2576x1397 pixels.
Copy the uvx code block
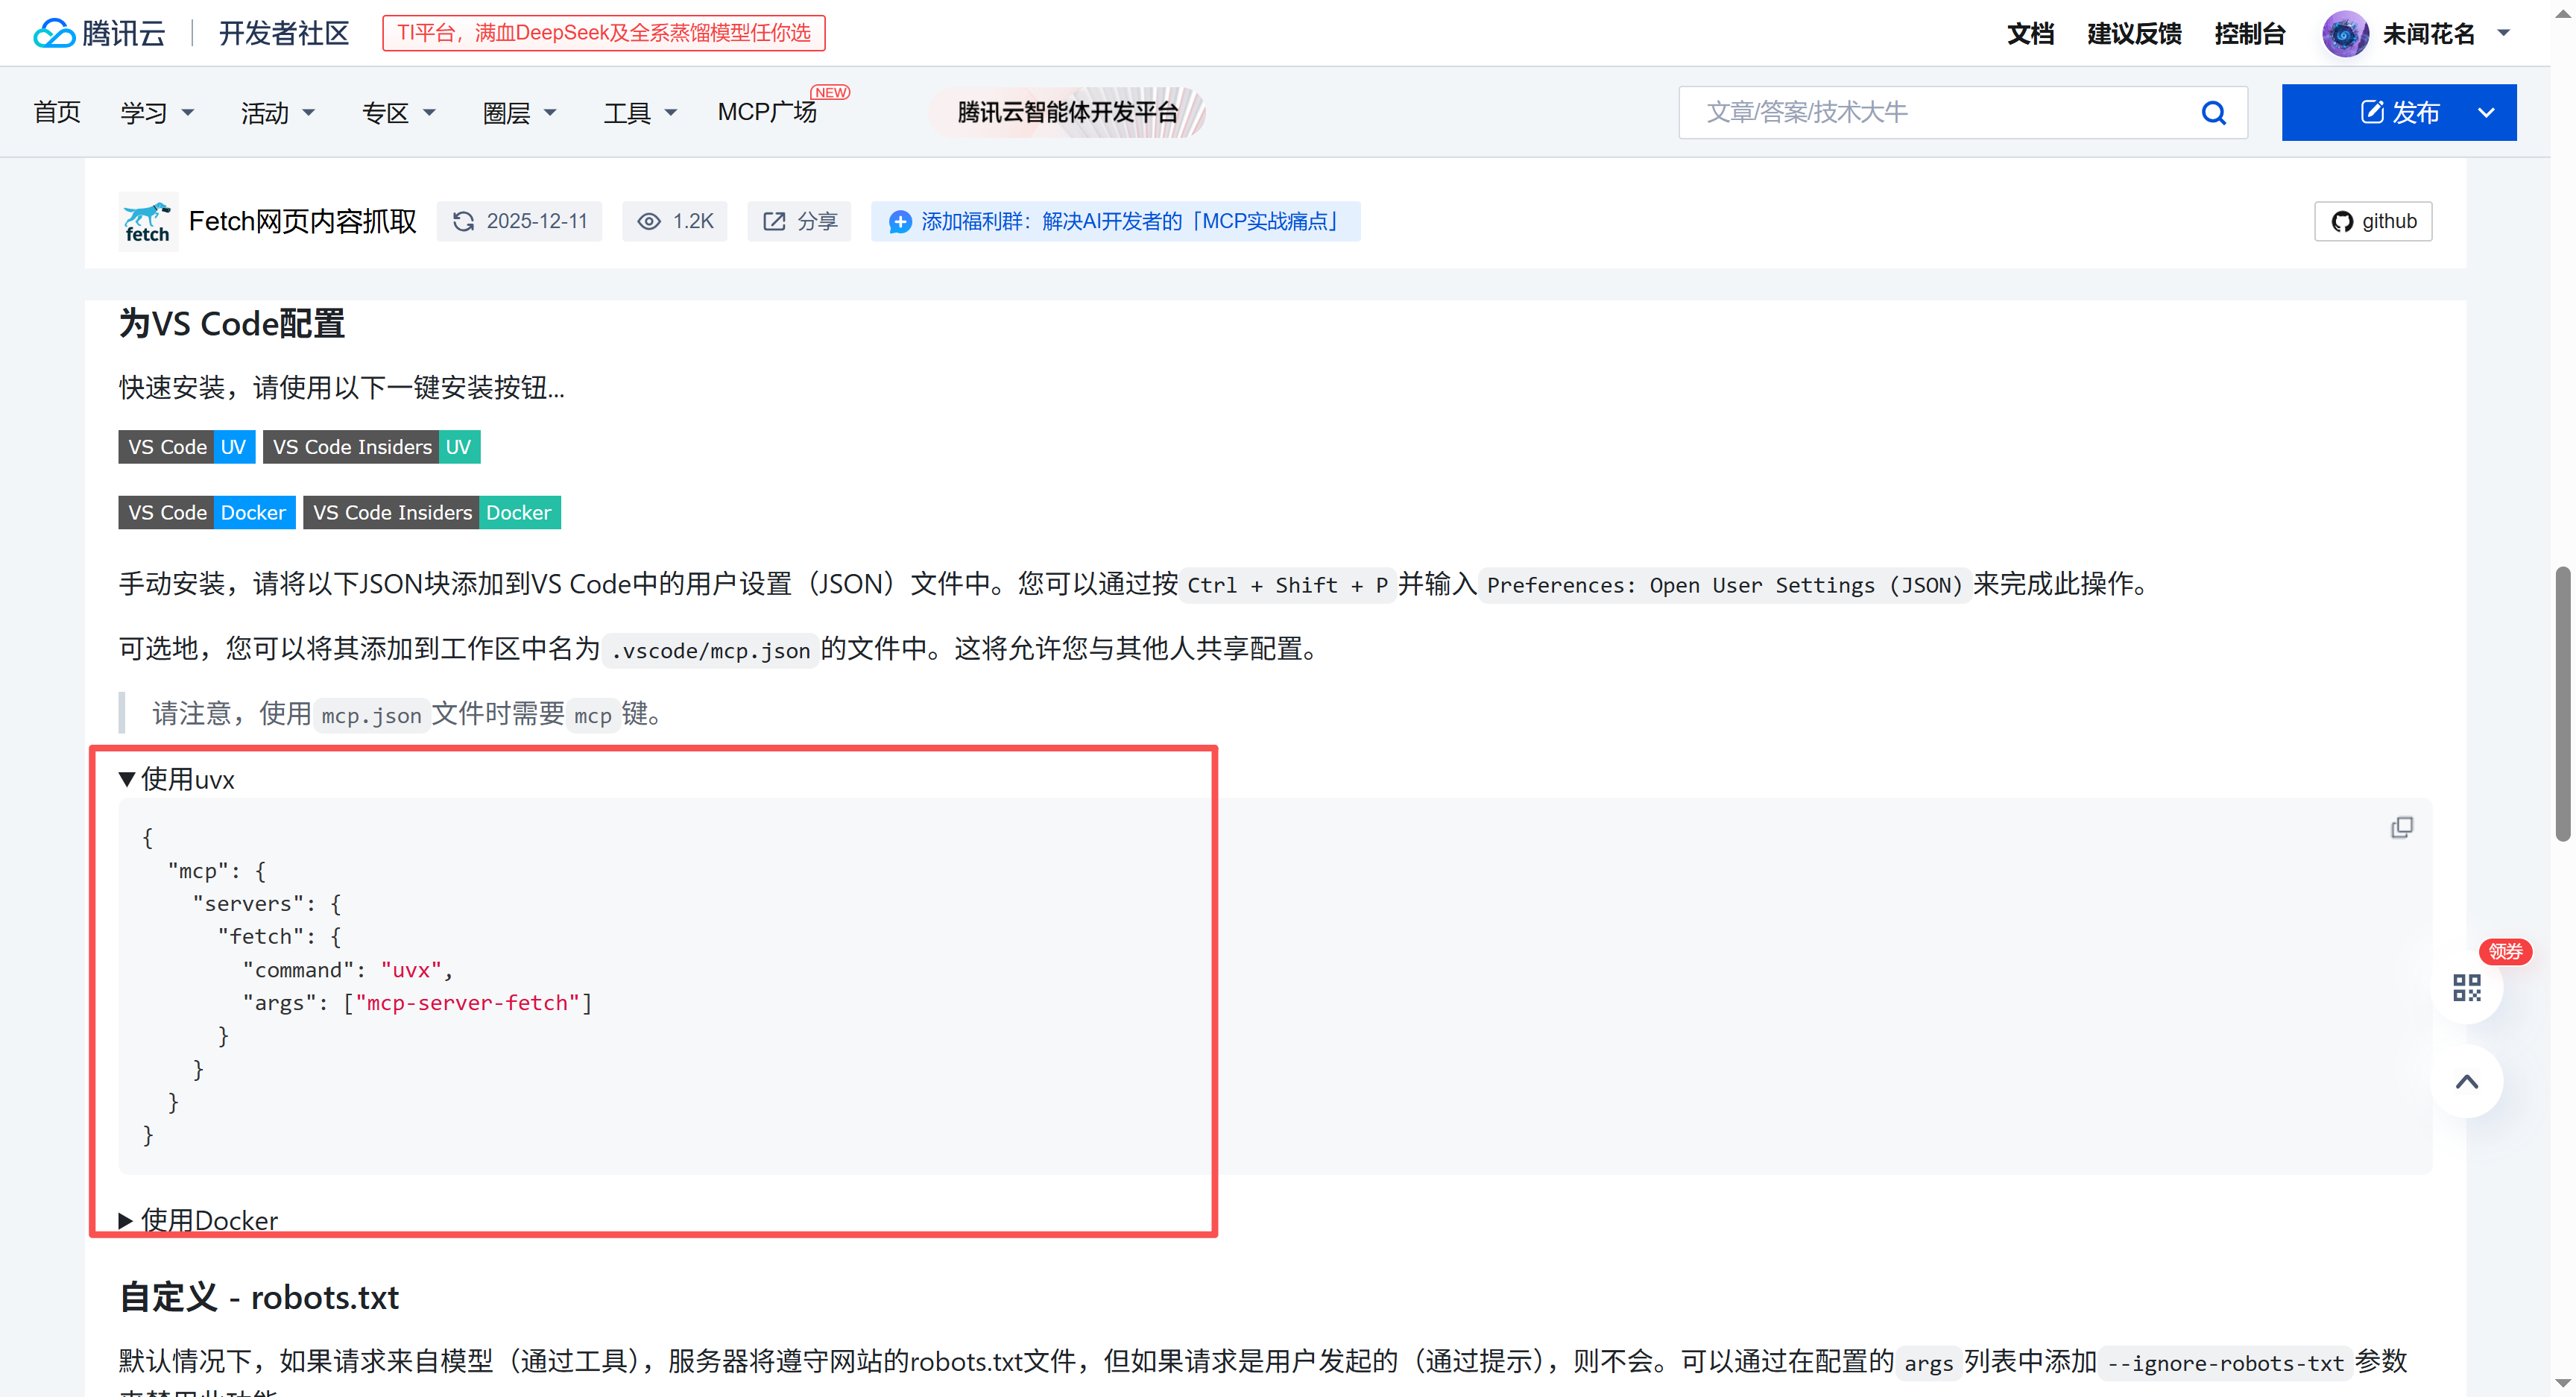[x=2401, y=827]
